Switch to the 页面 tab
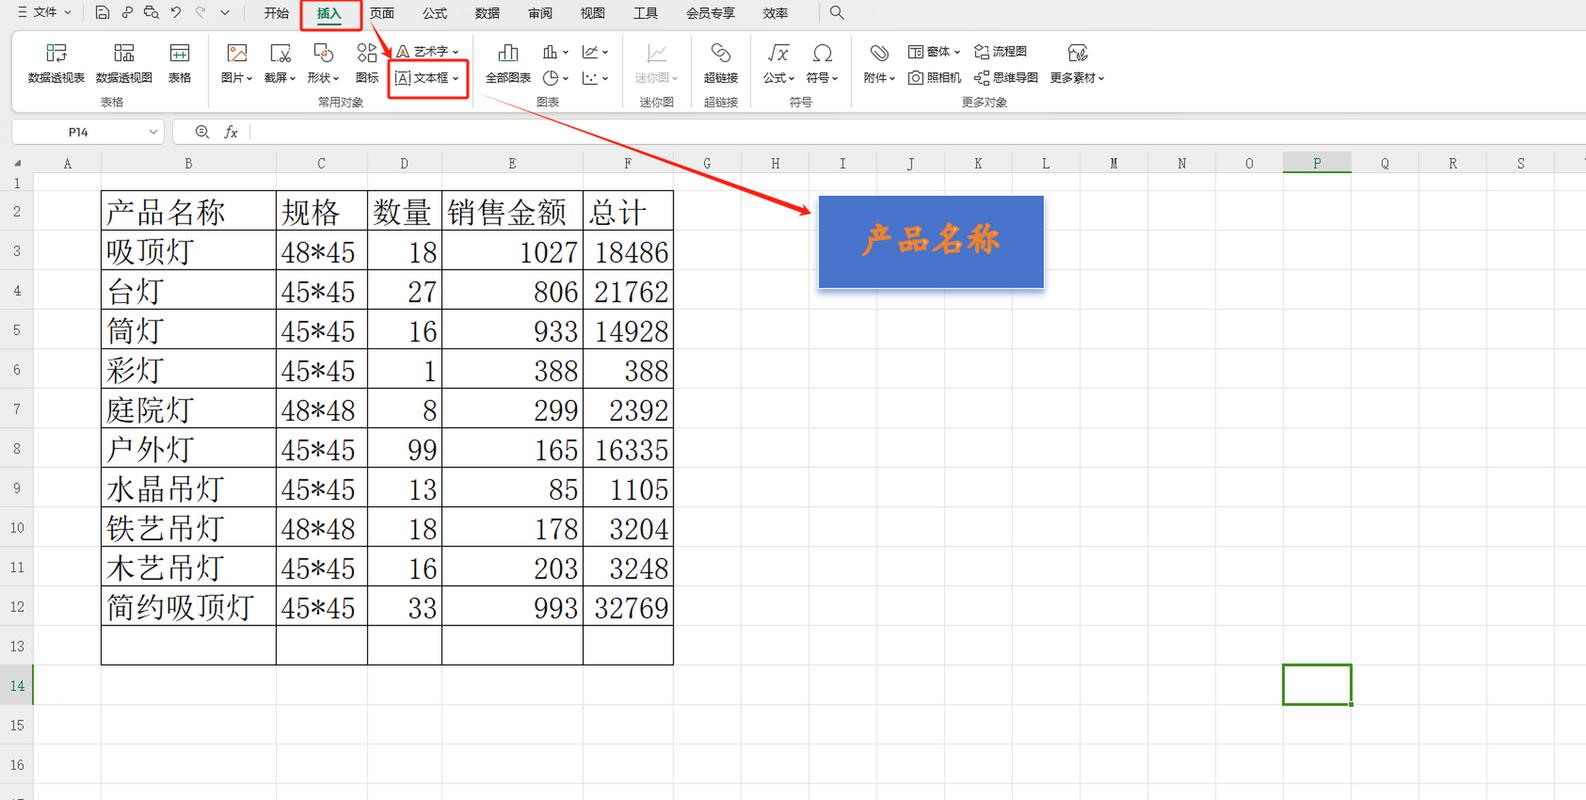Screen dimensions: 1586x800 click(382, 13)
